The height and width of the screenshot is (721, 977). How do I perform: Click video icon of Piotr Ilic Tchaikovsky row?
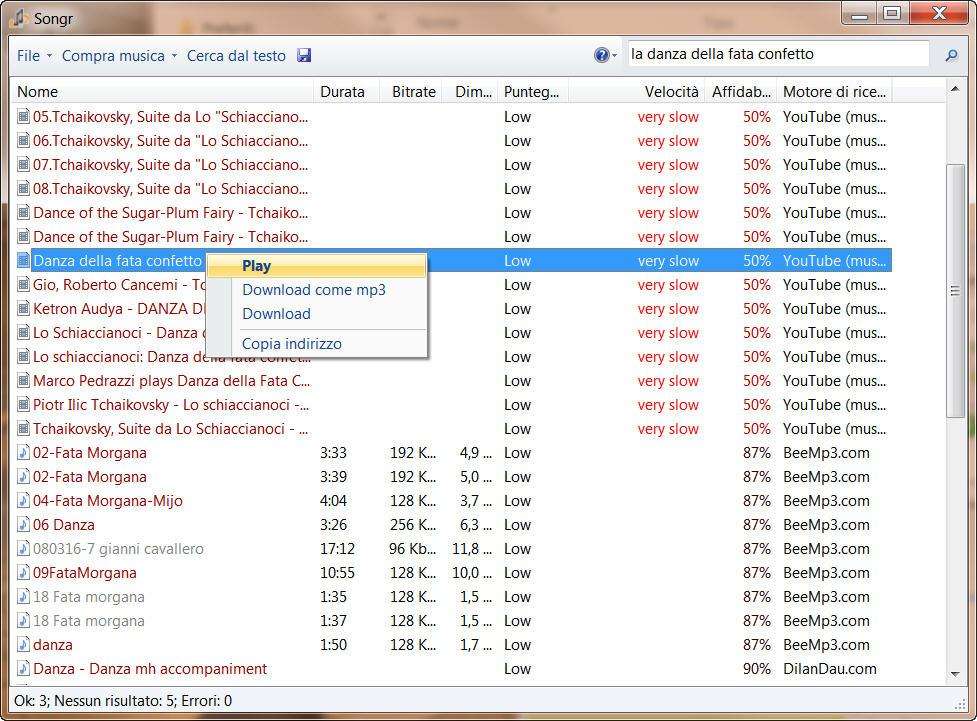tap(23, 404)
